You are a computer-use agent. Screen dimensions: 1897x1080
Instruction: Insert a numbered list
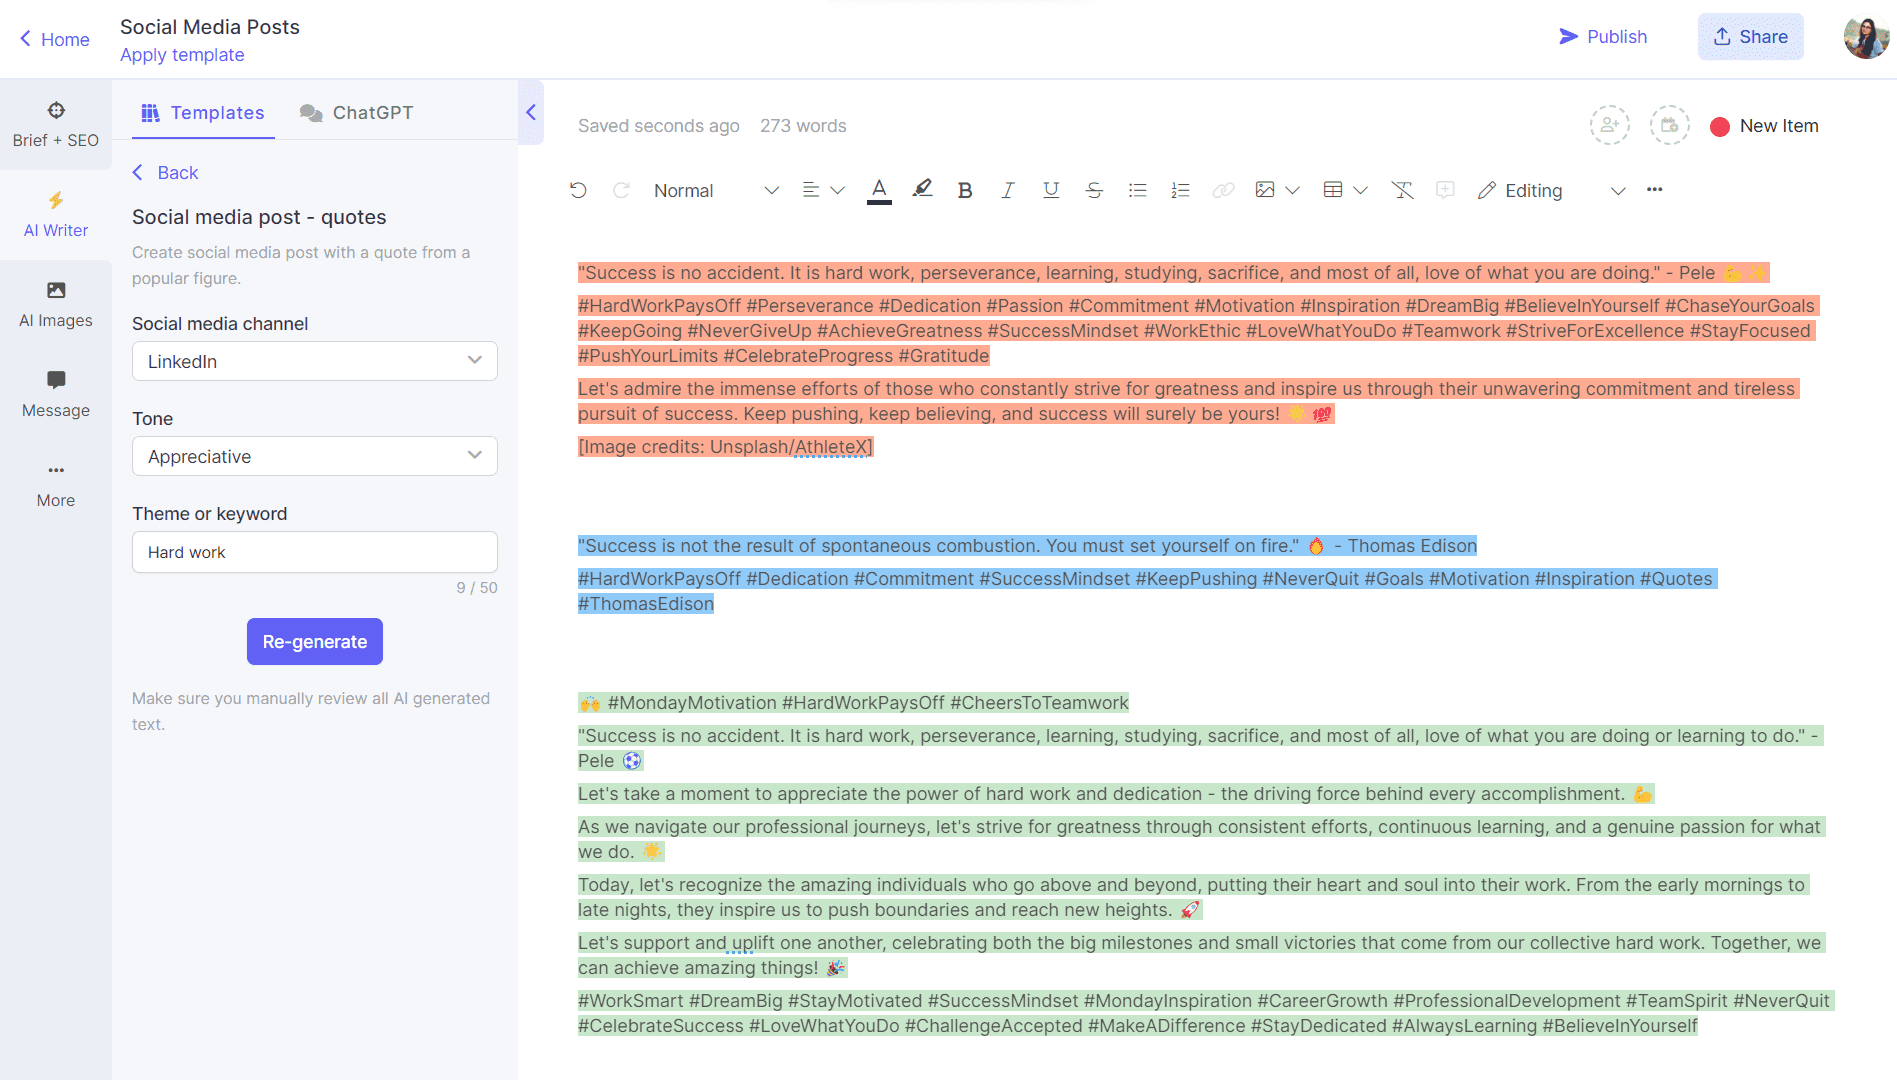[x=1180, y=190]
